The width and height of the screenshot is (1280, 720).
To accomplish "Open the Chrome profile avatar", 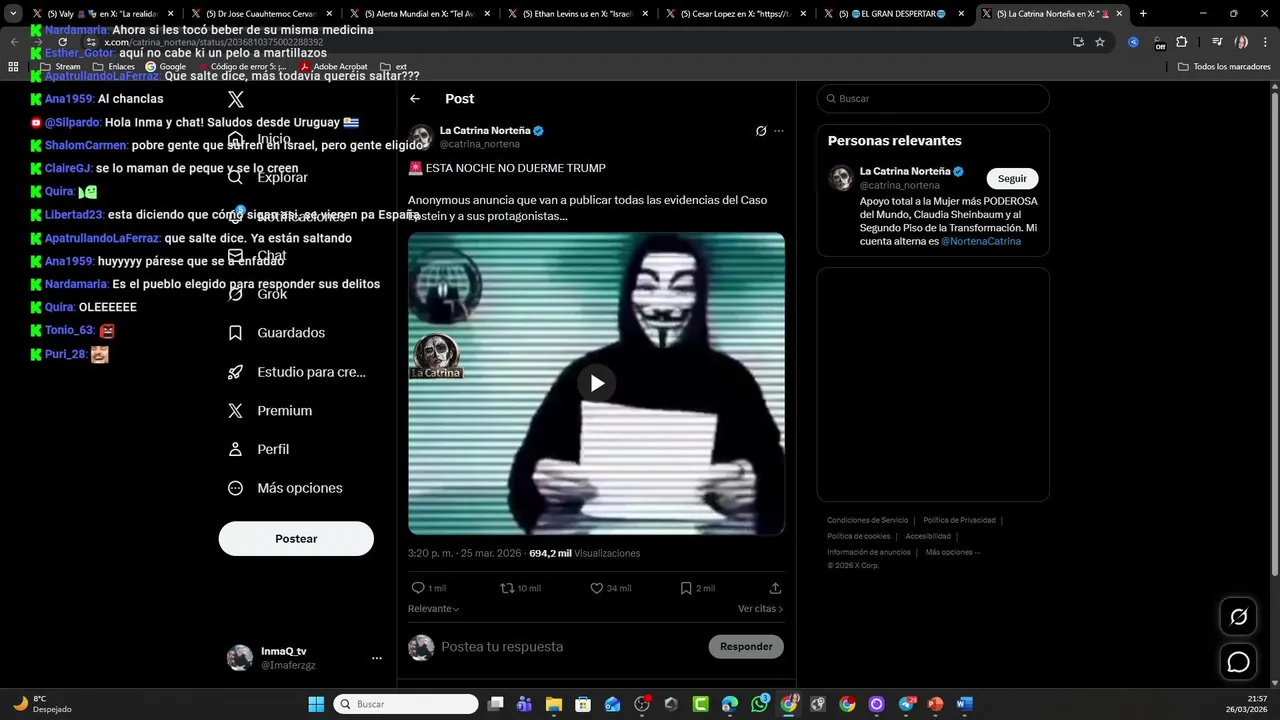I will coord(1242,42).
